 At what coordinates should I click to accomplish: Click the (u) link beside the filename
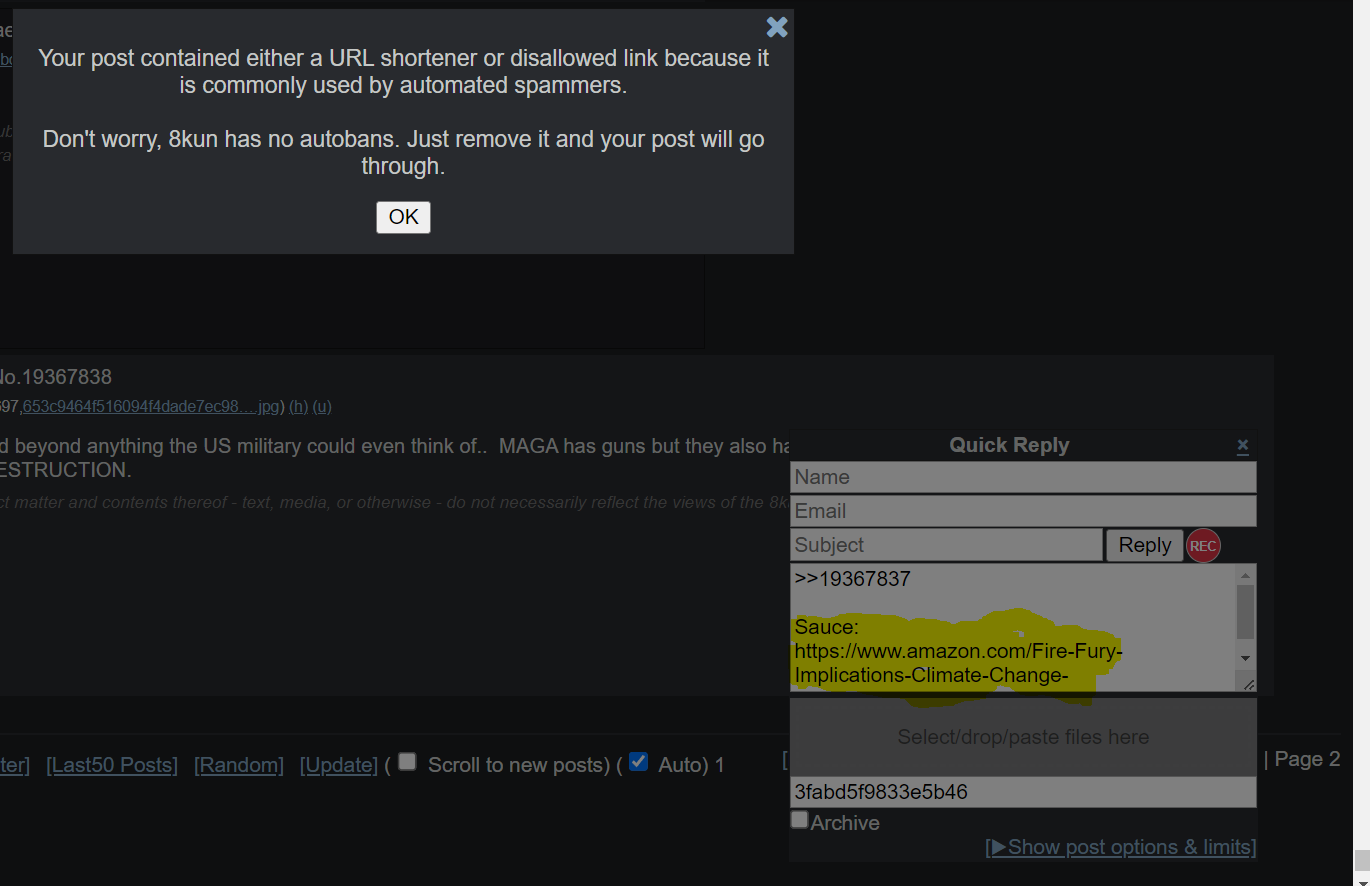322,406
